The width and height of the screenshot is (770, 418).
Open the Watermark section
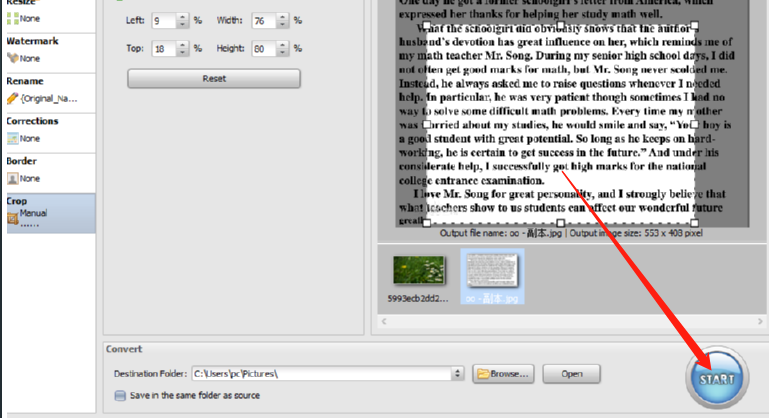click(x=51, y=53)
